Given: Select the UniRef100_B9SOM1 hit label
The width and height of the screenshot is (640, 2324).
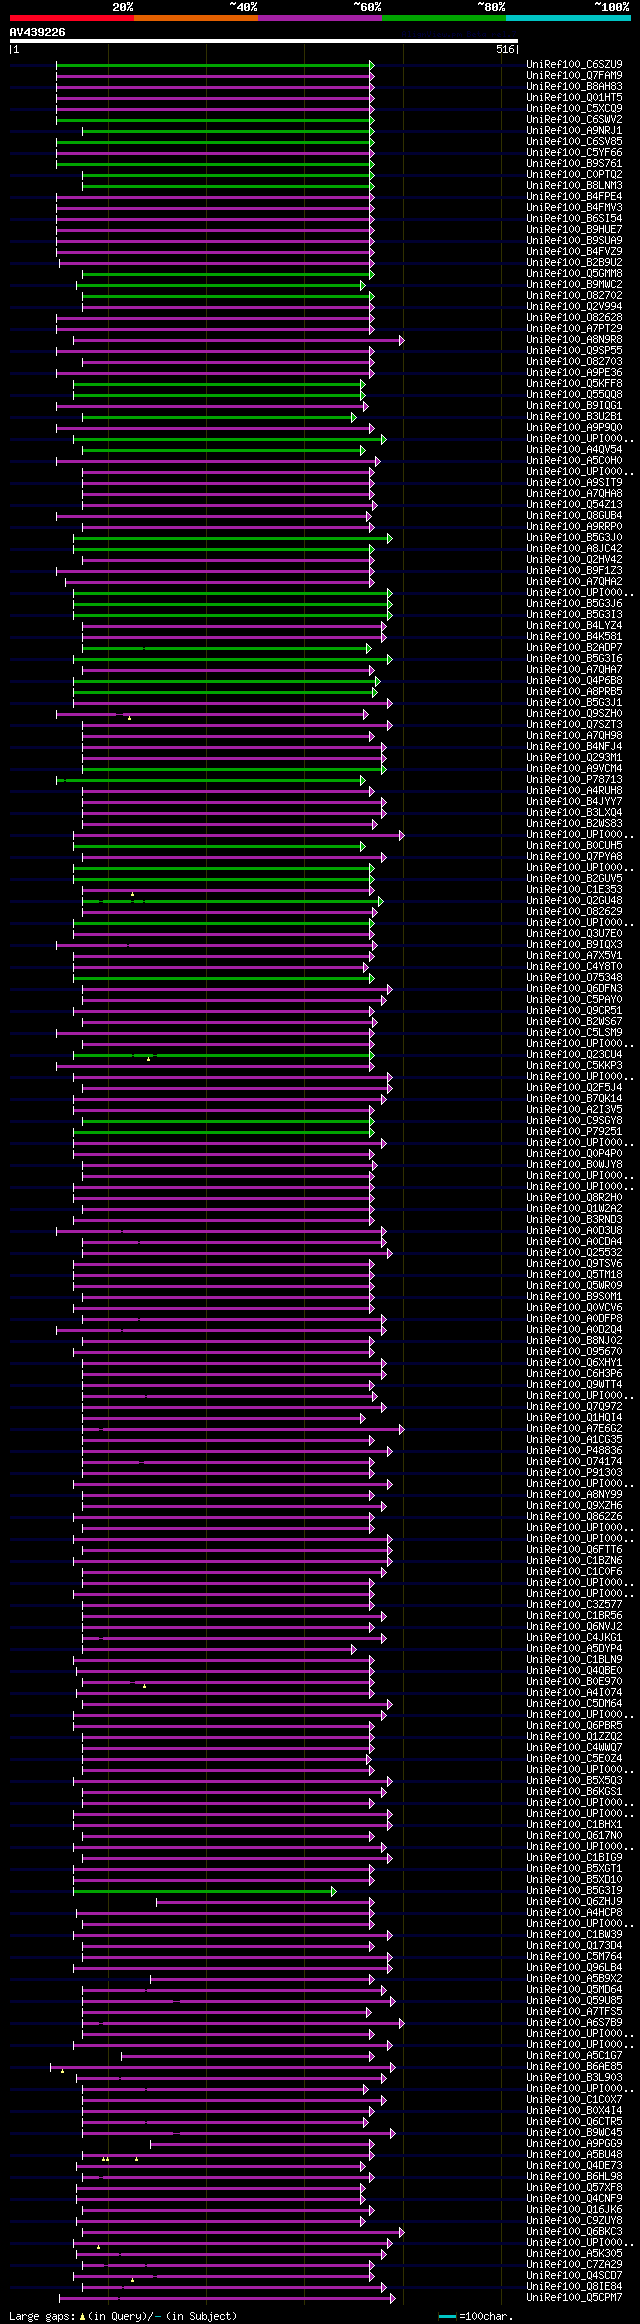Looking at the screenshot, I should tap(574, 1297).
